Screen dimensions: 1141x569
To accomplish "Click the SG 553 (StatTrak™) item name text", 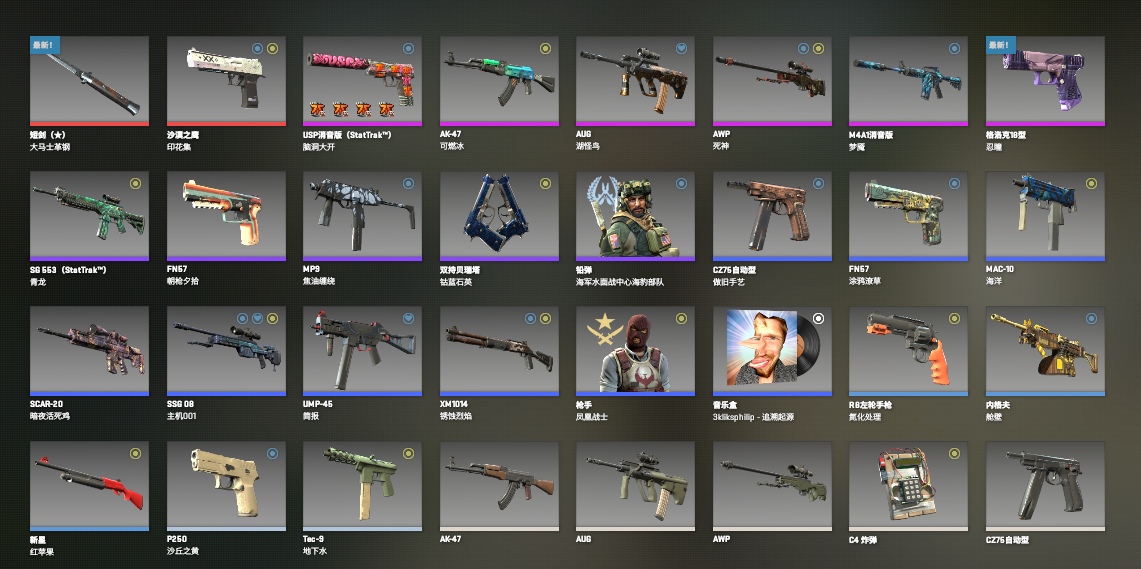I will tap(68, 270).
